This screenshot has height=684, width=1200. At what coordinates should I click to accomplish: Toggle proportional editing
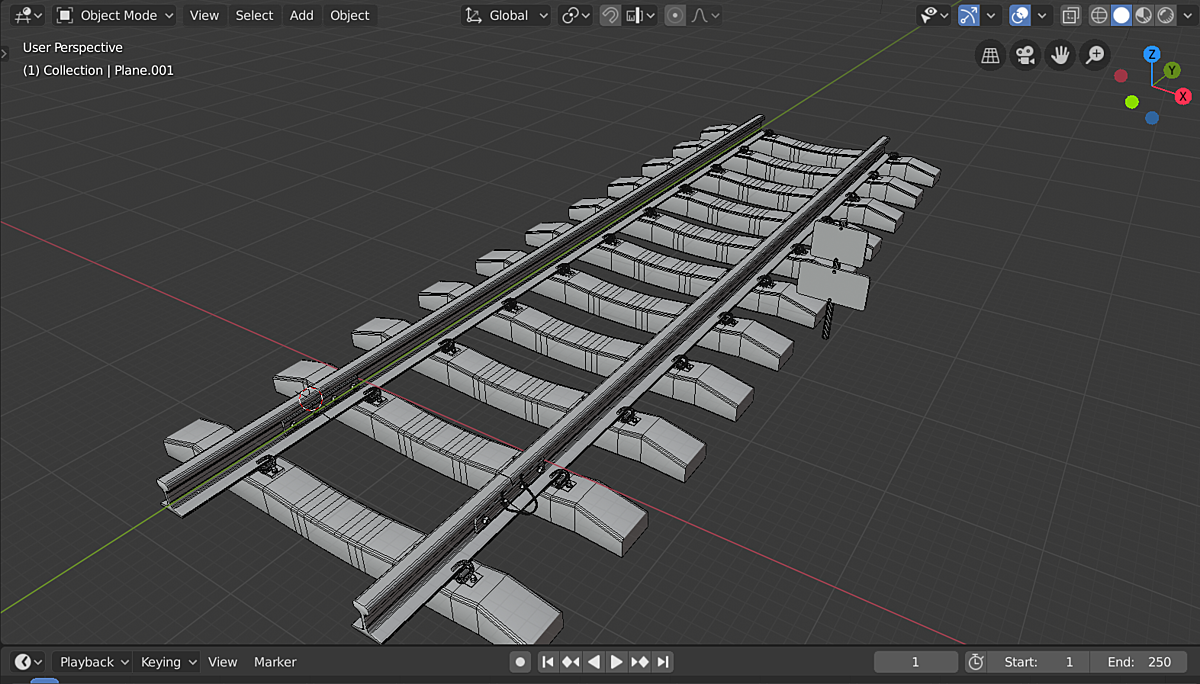pyautogui.click(x=676, y=15)
